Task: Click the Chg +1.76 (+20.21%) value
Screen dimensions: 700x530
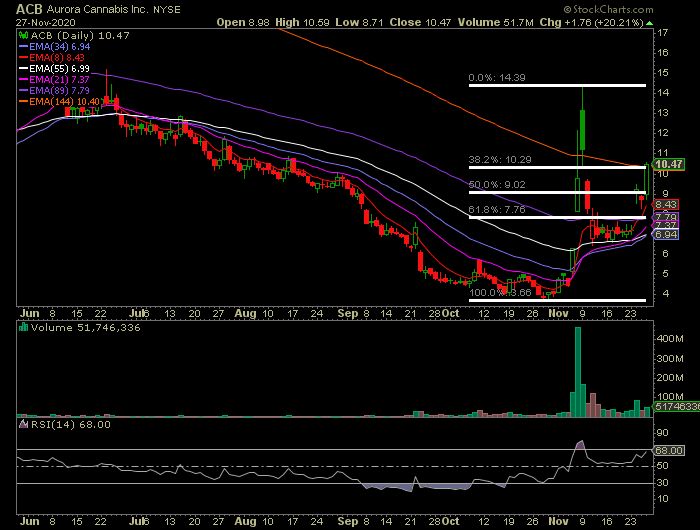Action: click(x=591, y=22)
